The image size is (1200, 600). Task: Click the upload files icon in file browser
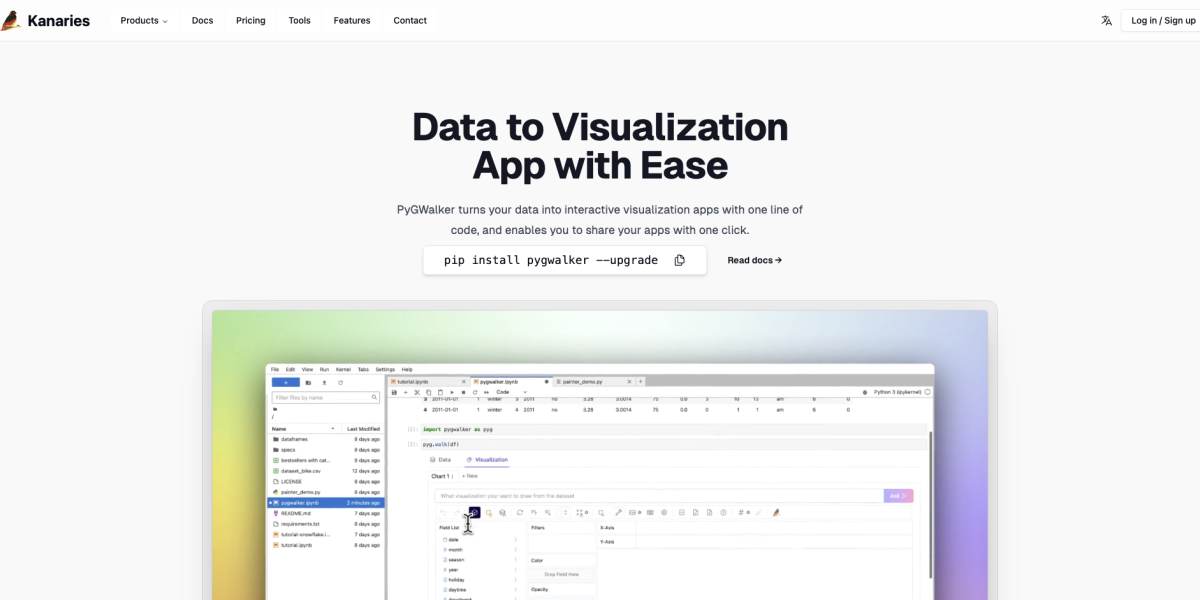[x=324, y=383]
